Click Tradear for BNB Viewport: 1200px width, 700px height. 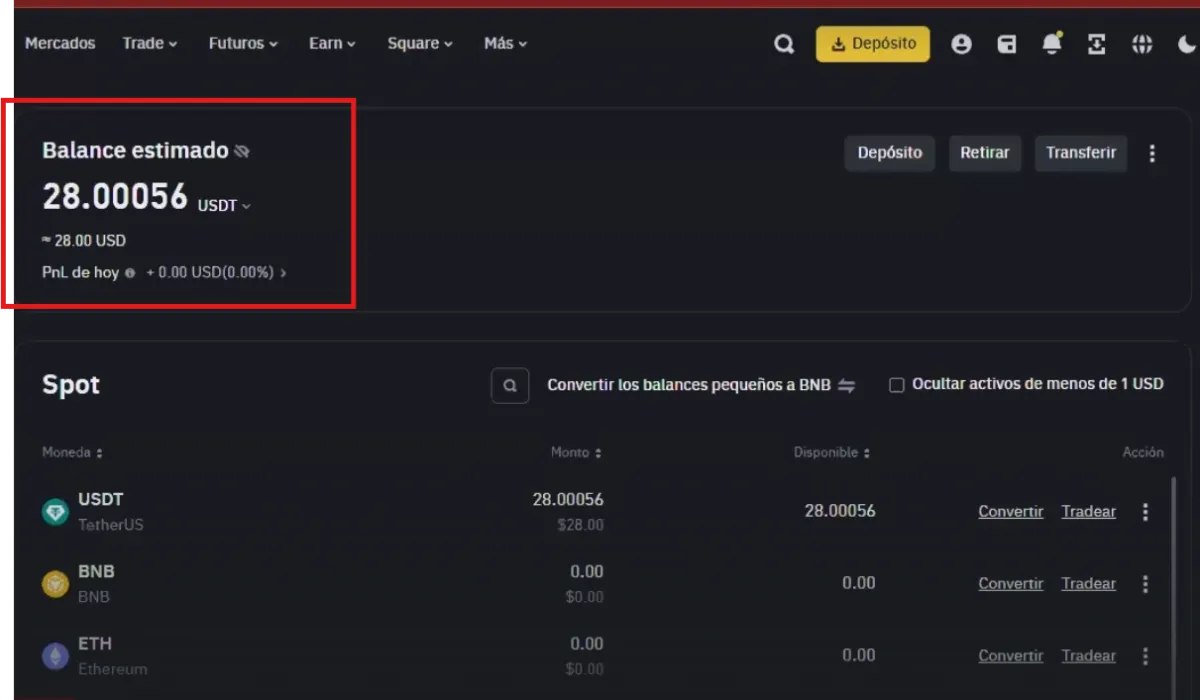tap(1089, 584)
